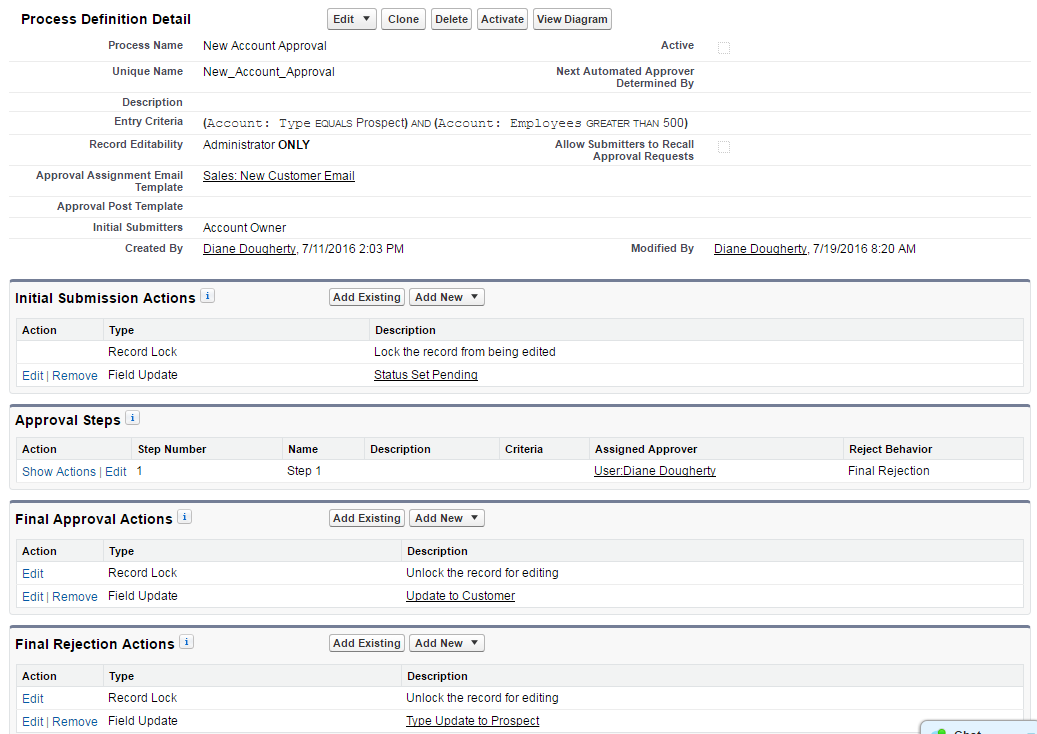Viewport: 1037px width, 734px height.
Task: Edit Record Lock in Final Rejection Actions
Action: click(x=32, y=699)
